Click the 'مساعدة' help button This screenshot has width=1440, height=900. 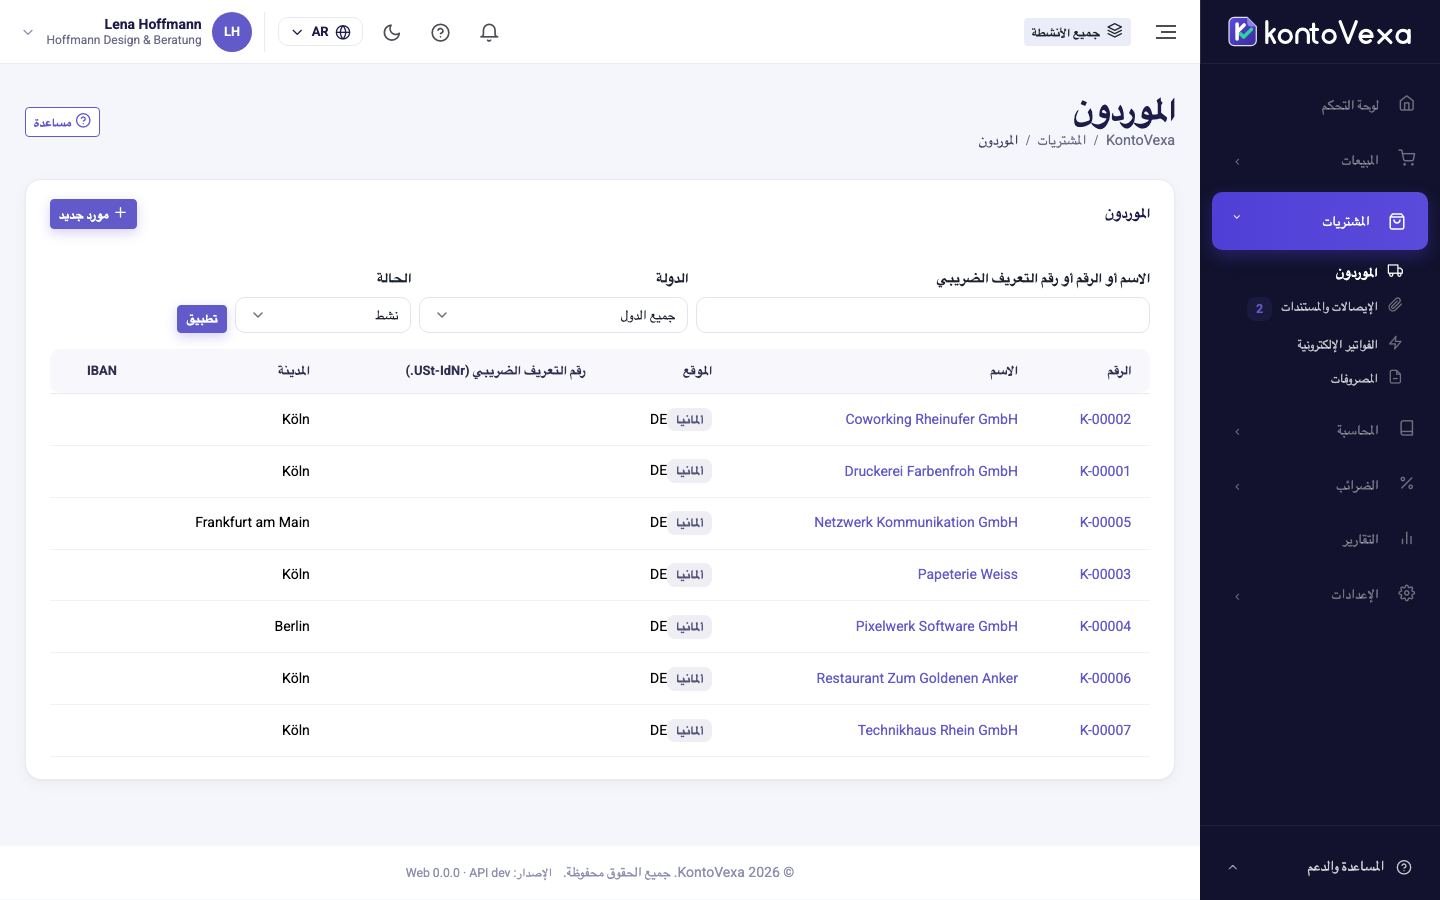point(62,122)
